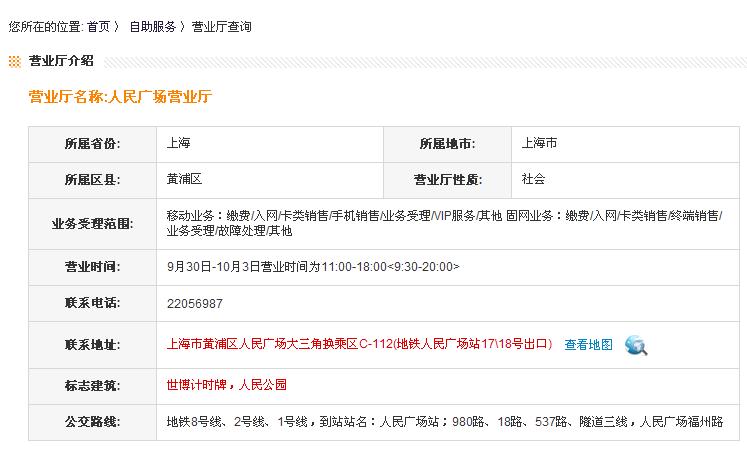Screen dimensions: 747x449
Task: Go to 首页 in the breadcrumb
Action: click(99, 27)
